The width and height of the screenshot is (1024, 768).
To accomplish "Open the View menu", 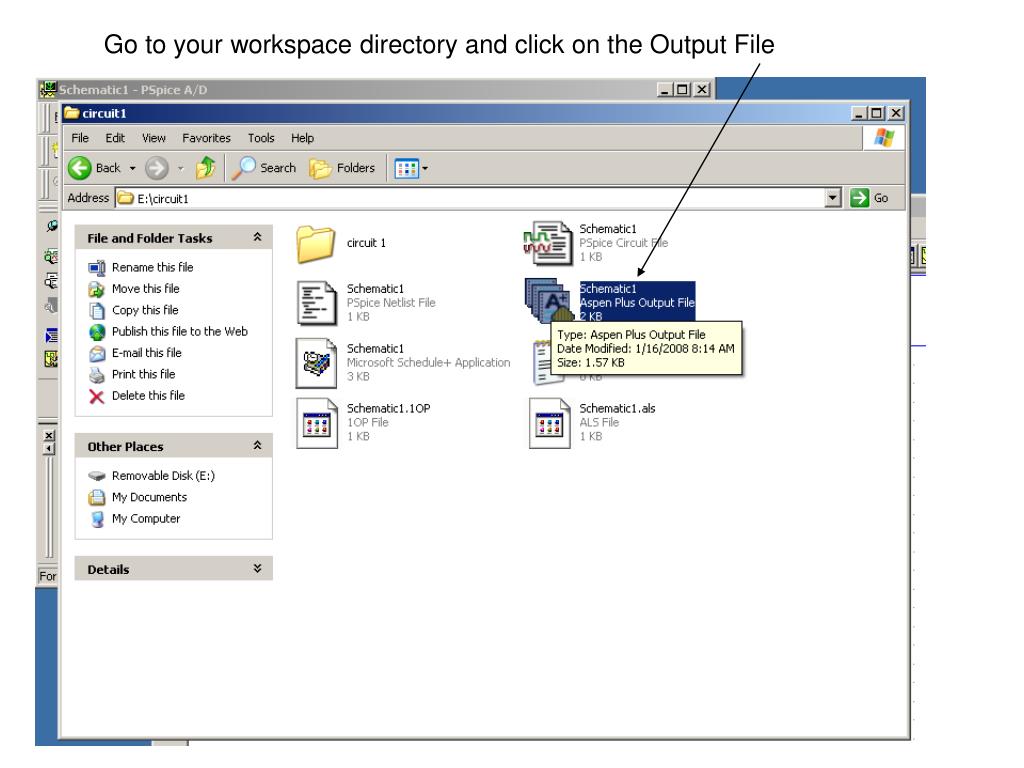I will pos(153,138).
